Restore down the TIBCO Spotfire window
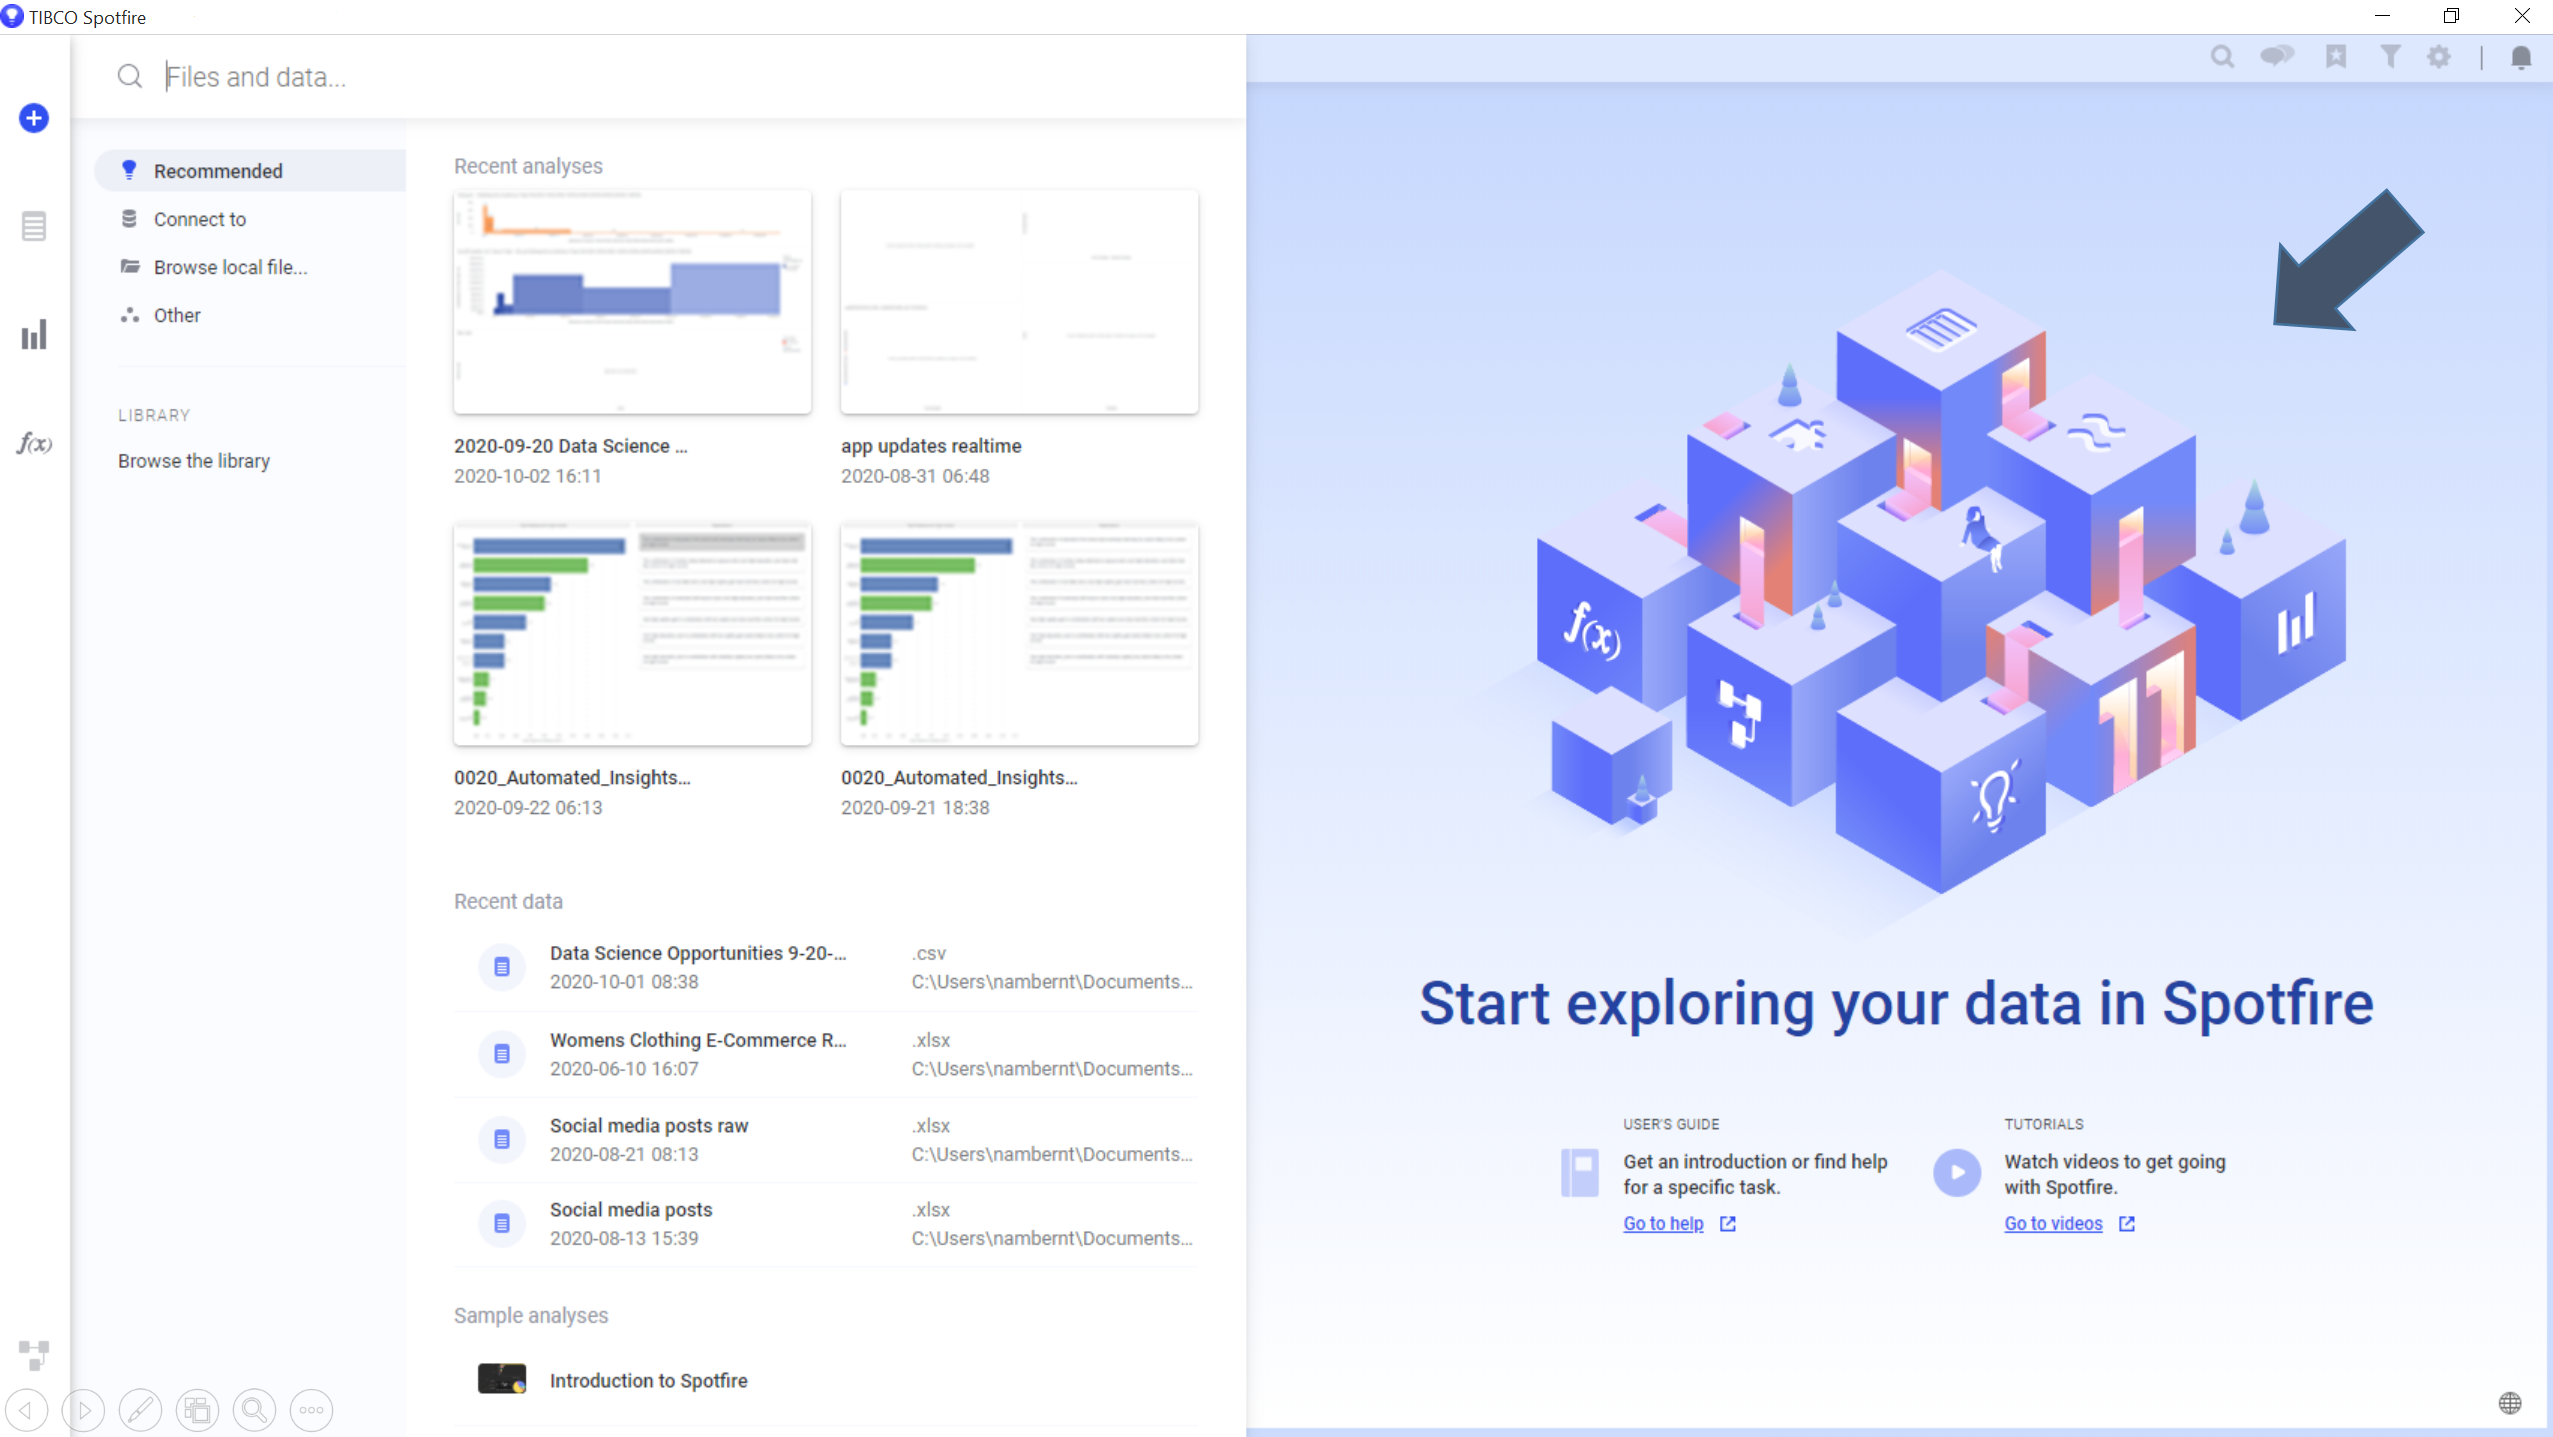 click(x=2451, y=16)
